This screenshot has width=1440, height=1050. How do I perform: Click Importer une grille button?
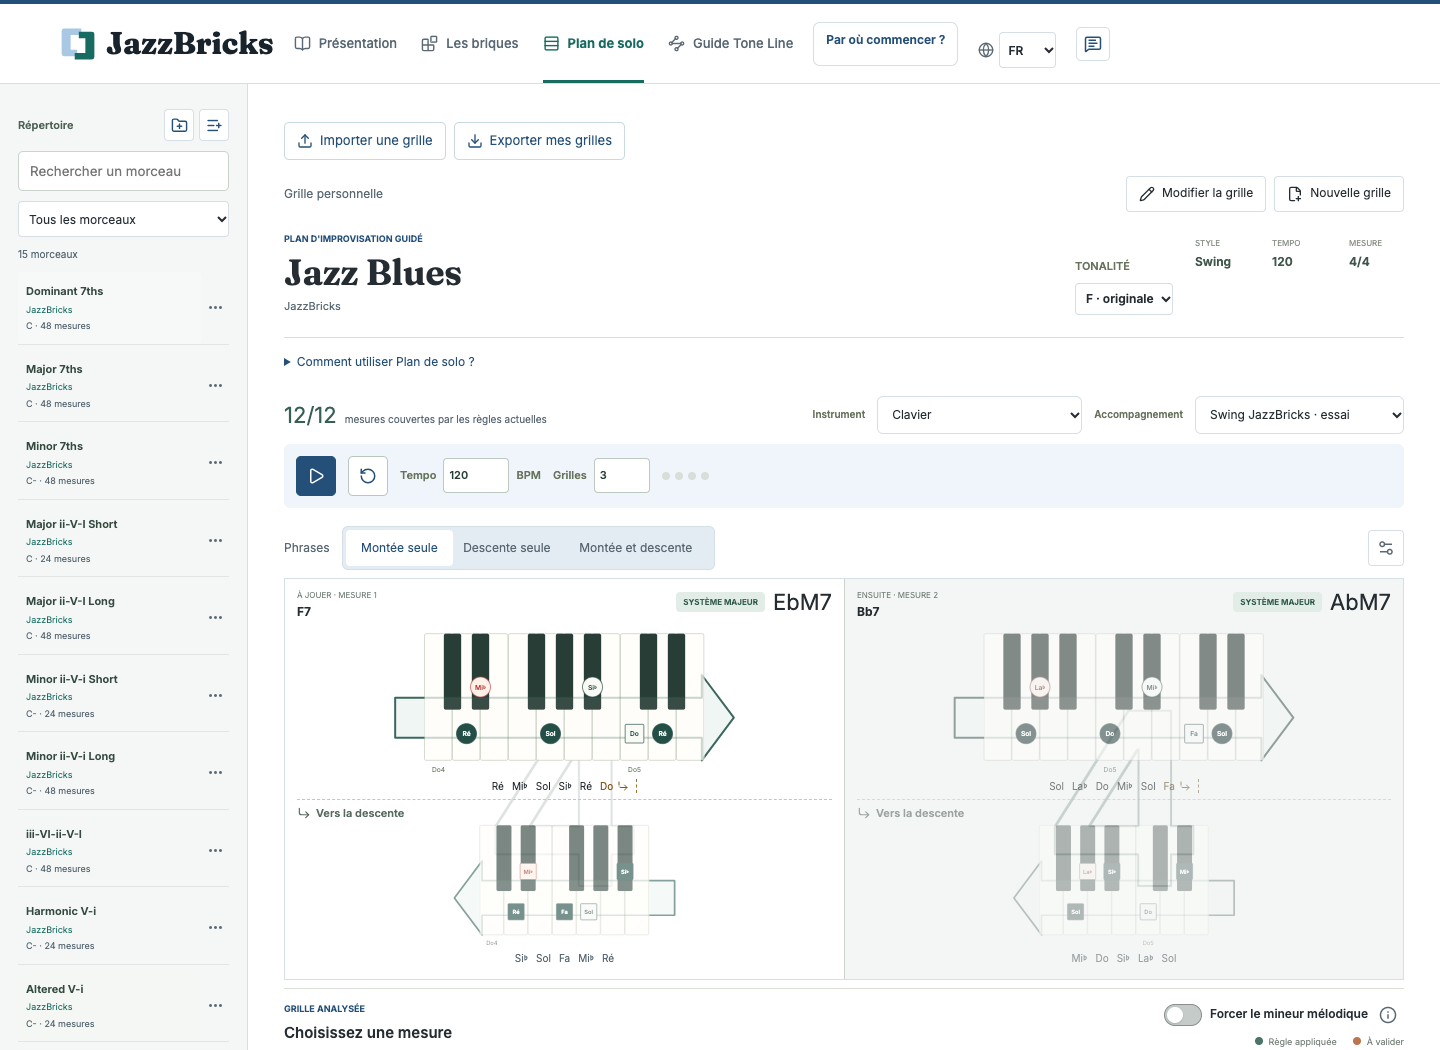coord(365,141)
